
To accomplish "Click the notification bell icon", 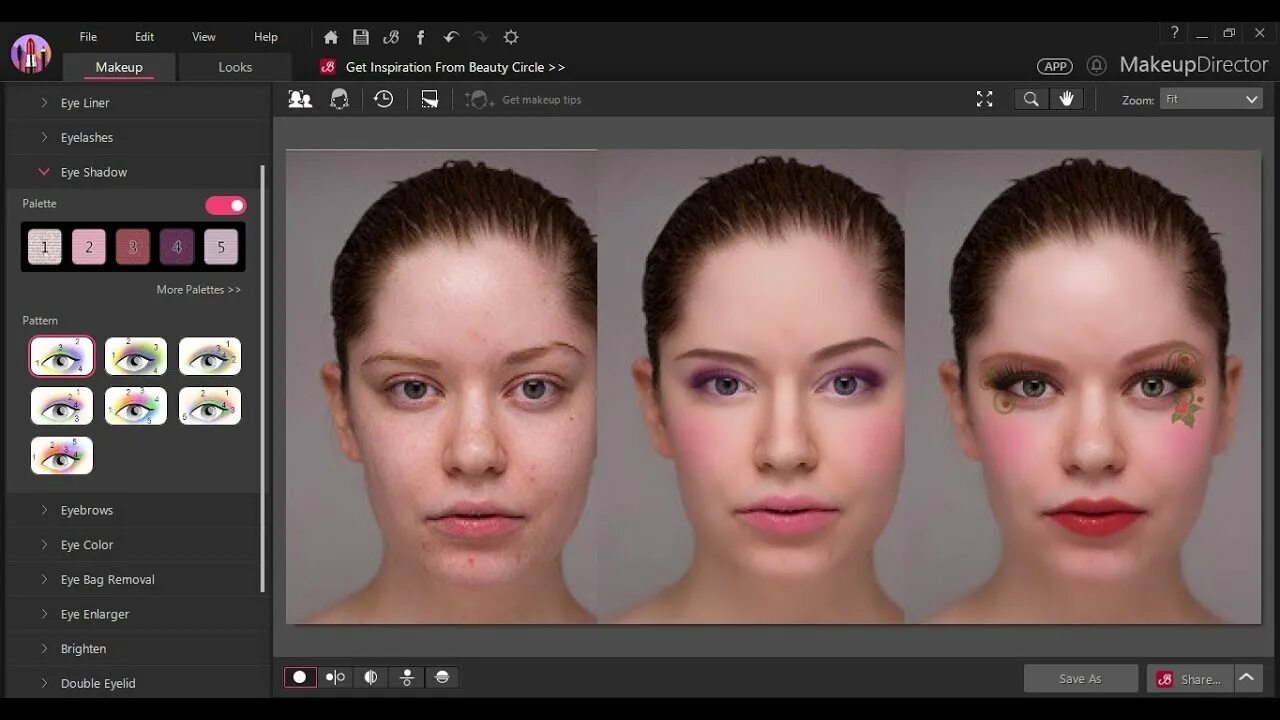I will [x=1097, y=66].
